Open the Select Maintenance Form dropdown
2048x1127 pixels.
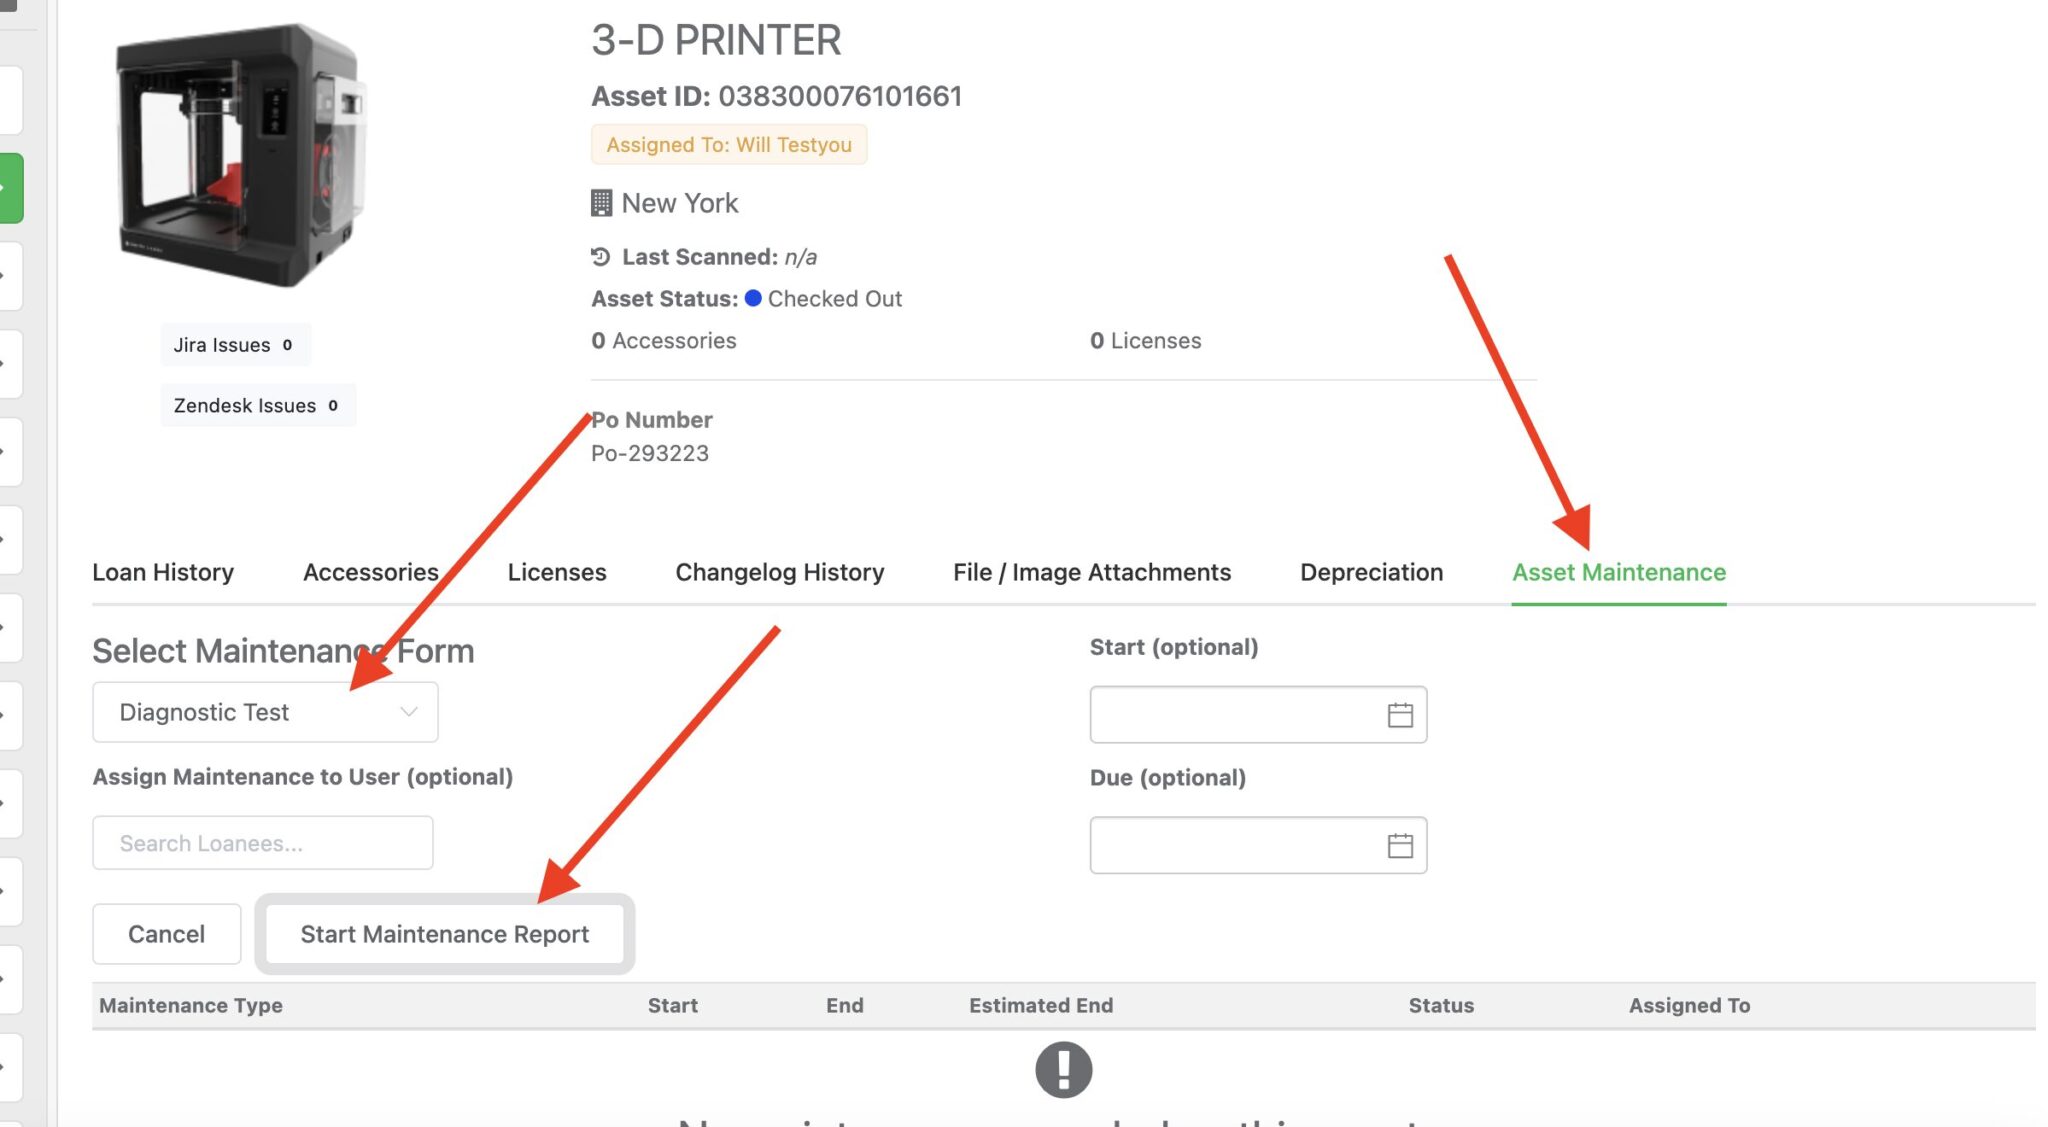[264, 711]
